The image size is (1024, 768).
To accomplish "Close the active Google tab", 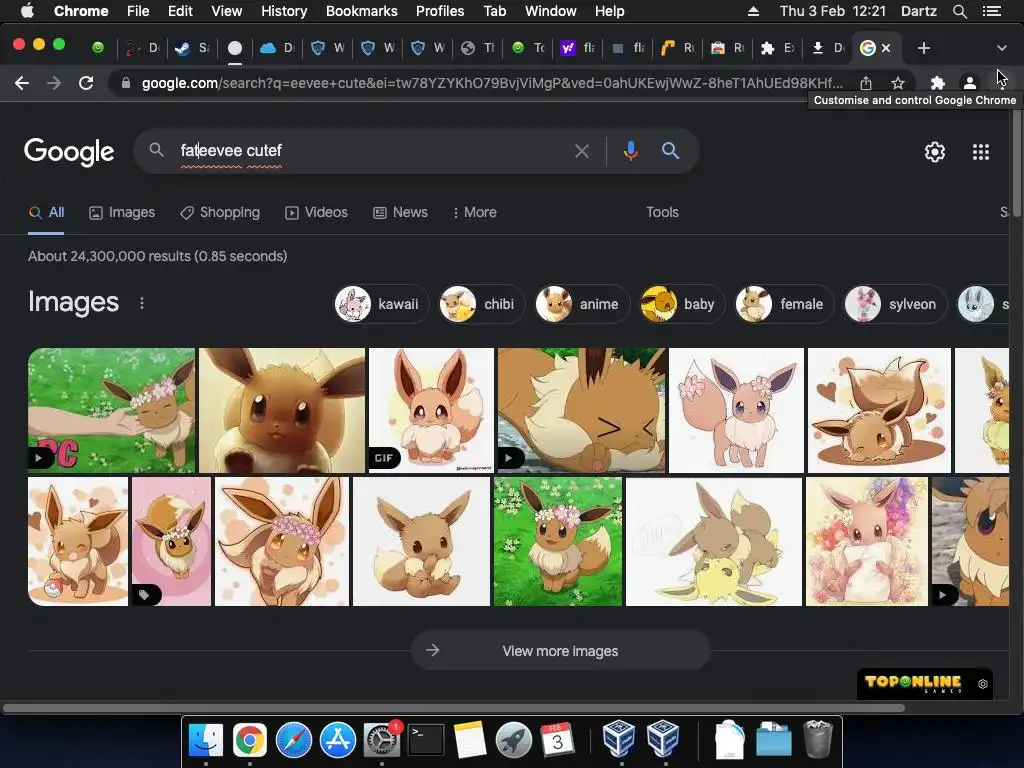I will [886, 48].
